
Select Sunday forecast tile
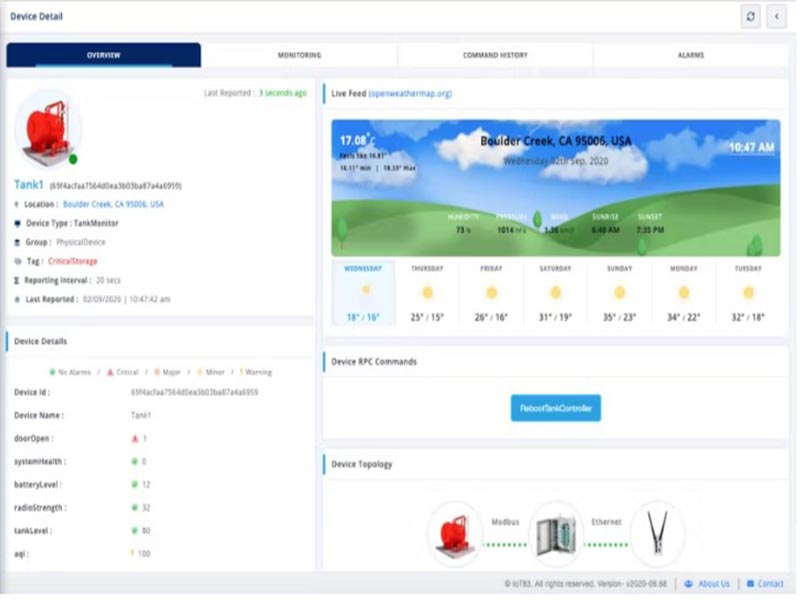click(619, 292)
